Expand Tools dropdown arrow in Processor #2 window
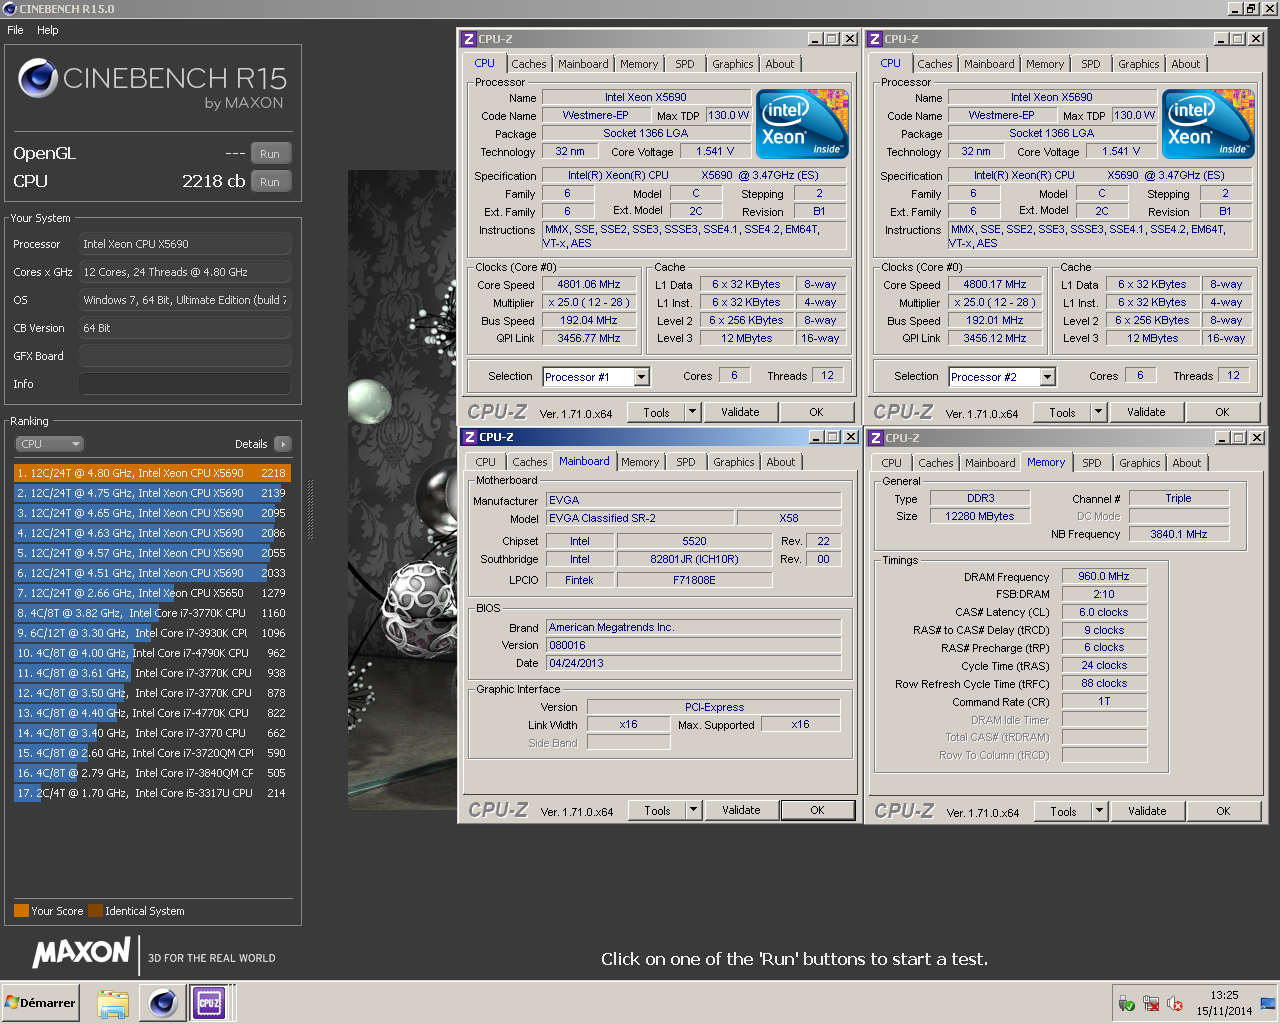 click(1098, 412)
